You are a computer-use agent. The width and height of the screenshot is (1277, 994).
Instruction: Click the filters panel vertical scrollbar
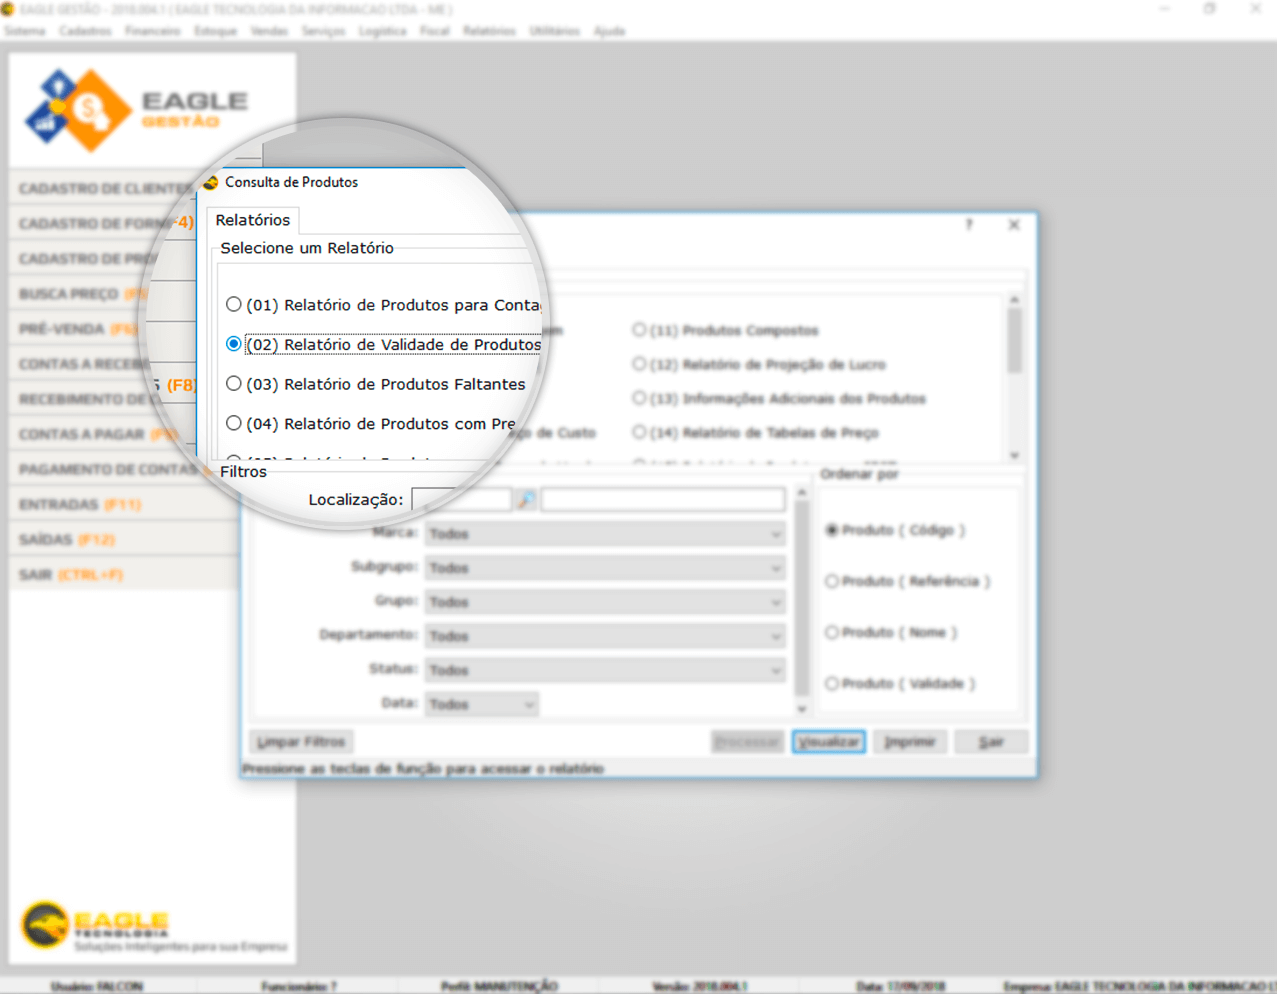802,601
